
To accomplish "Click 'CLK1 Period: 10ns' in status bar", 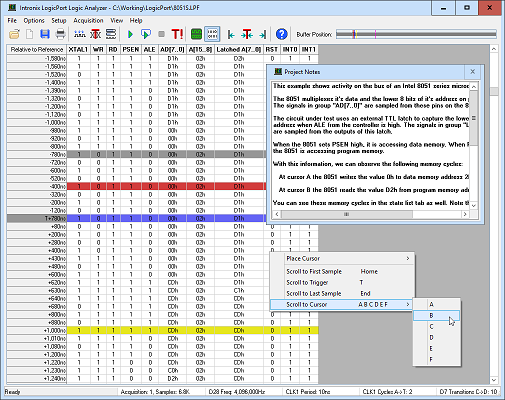I will point(308,392).
